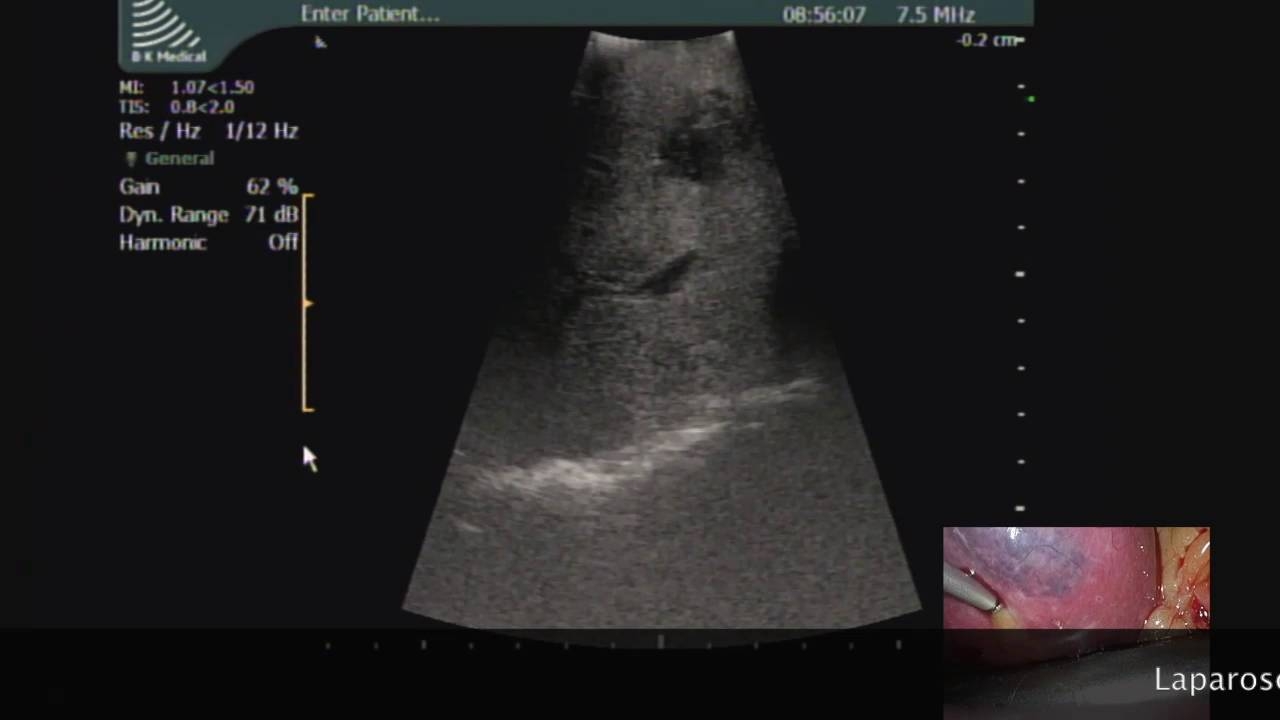Viewport: 1280px width, 720px height.
Task: Select the Res / Hz frame rate indicator
Action: (208, 131)
